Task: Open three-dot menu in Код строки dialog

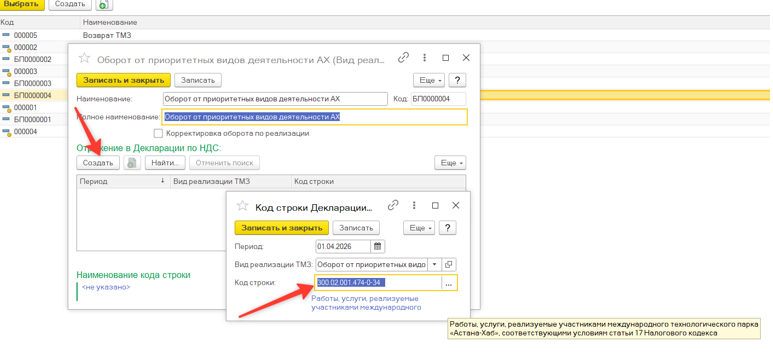Action: click(x=414, y=205)
